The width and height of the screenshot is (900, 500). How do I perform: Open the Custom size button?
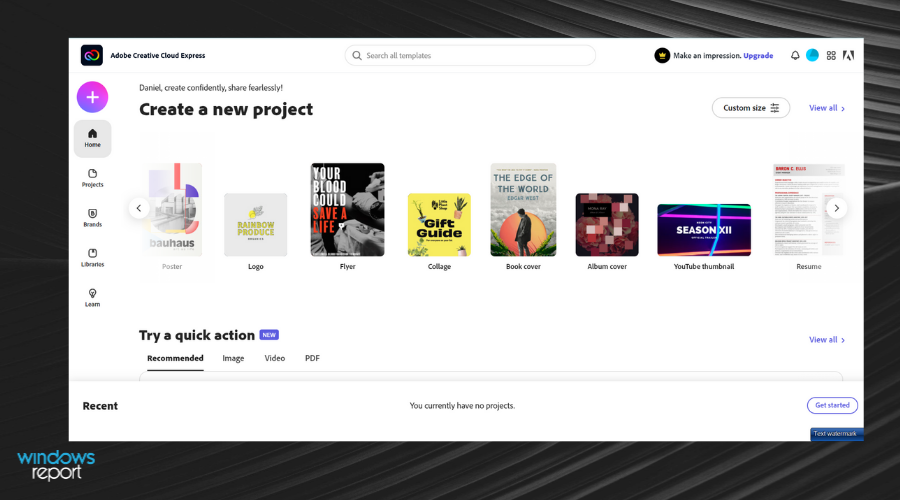tap(751, 108)
